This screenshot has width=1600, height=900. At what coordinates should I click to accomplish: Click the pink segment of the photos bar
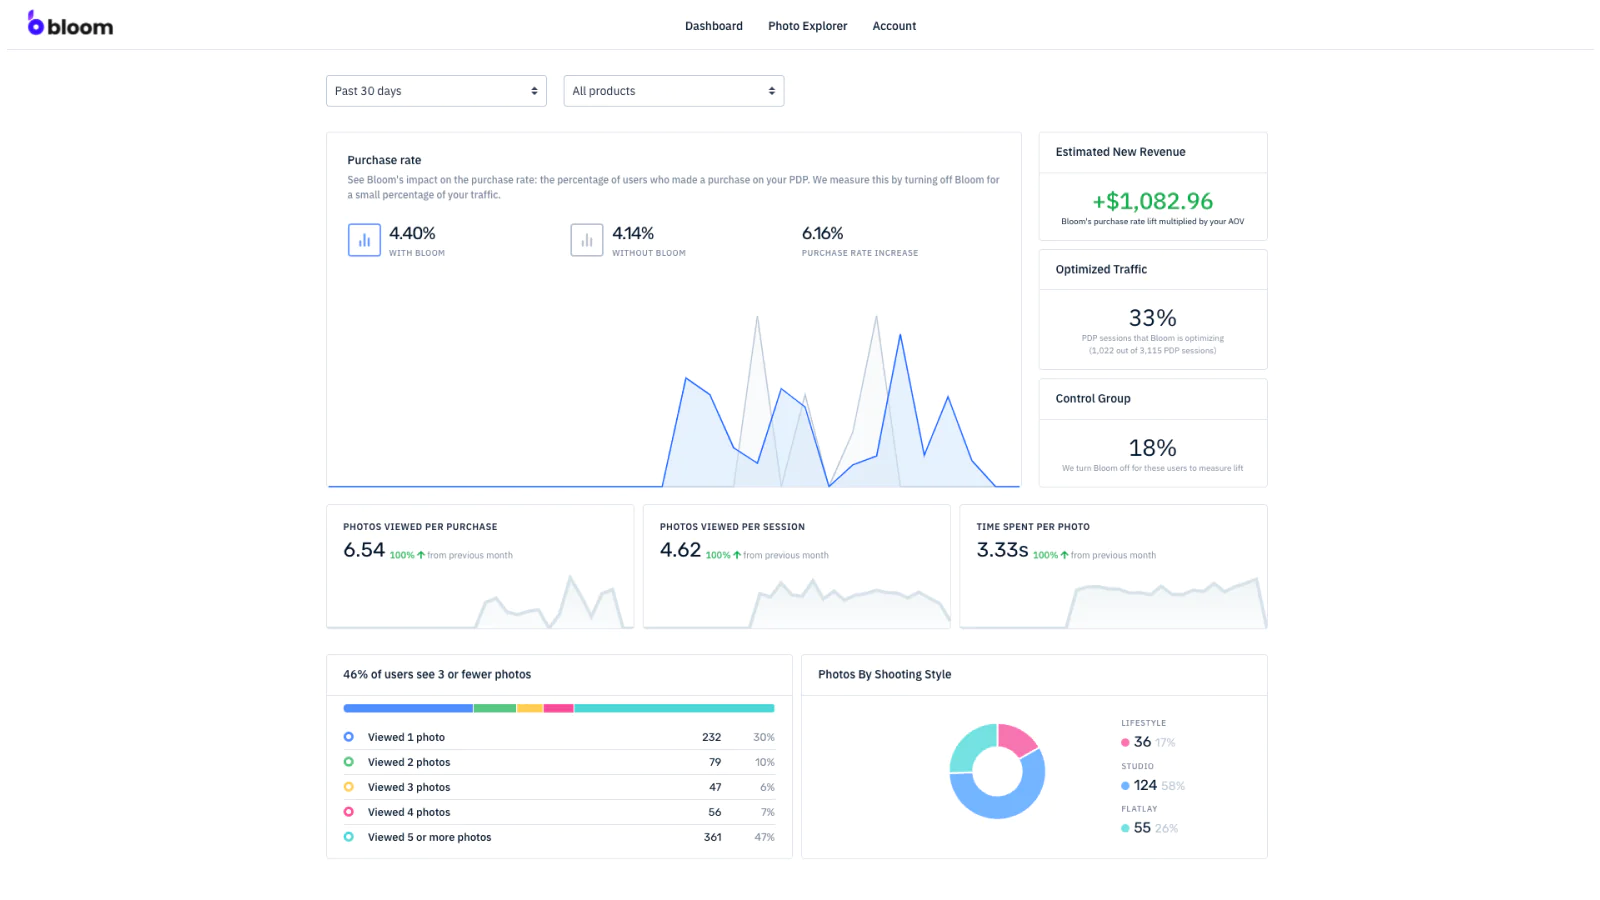558,708
